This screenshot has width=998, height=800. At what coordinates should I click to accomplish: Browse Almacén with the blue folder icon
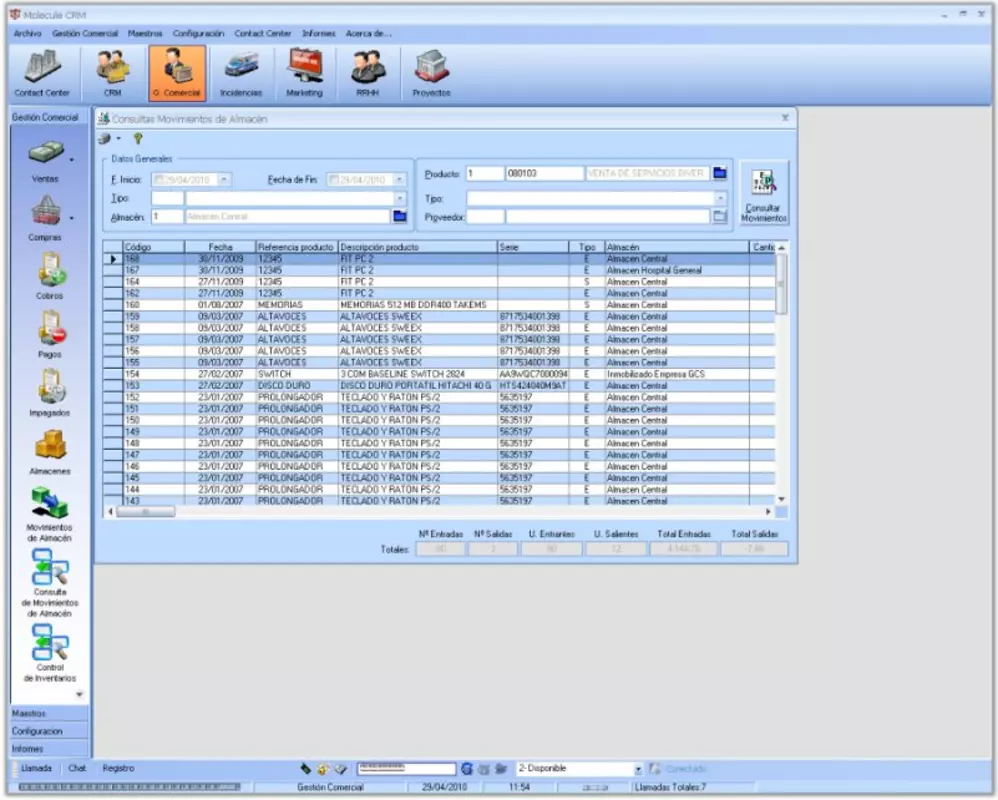pyautogui.click(x=400, y=216)
